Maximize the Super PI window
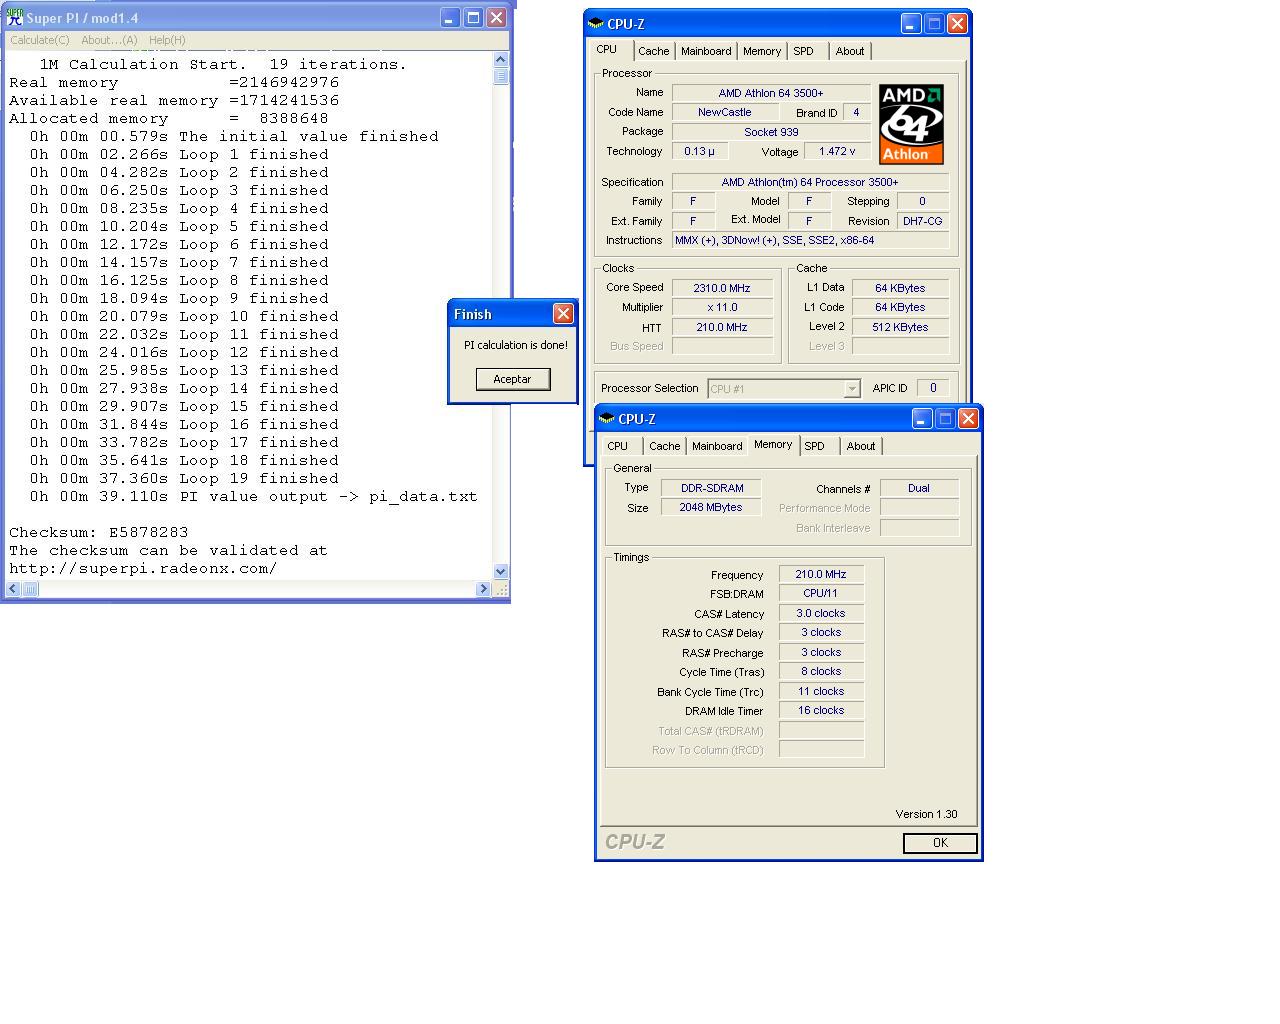This screenshot has height=1024, width=1280. [473, 18]
